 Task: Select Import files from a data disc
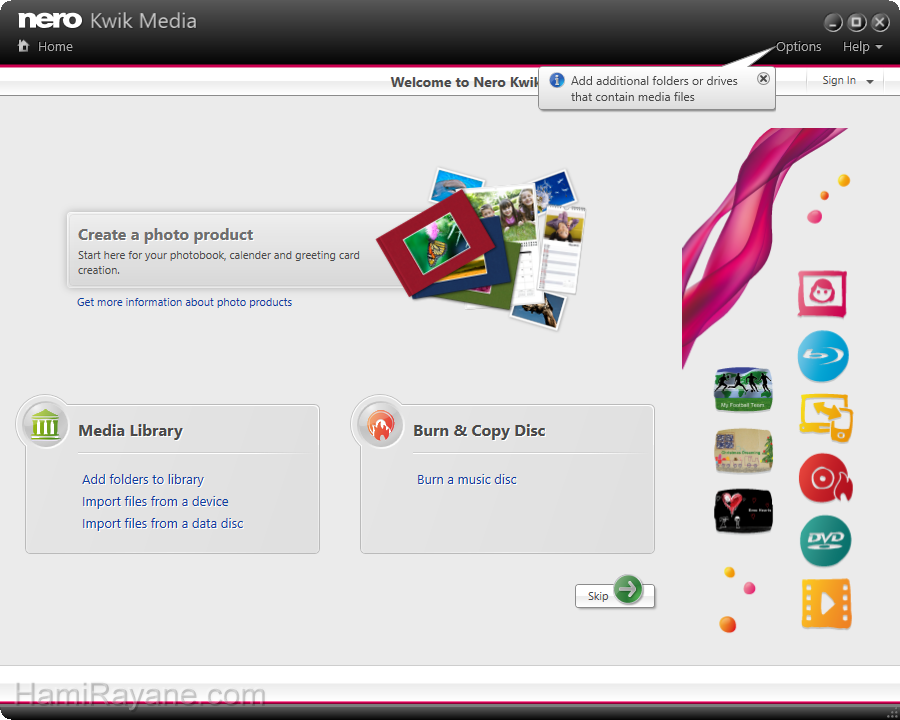point(162,524)
